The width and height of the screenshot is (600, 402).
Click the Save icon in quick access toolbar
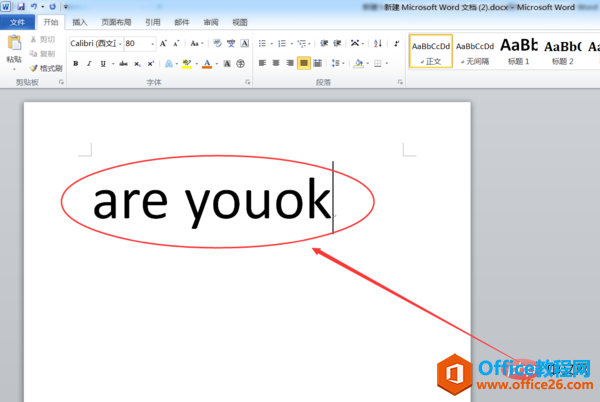coord(21,6)
